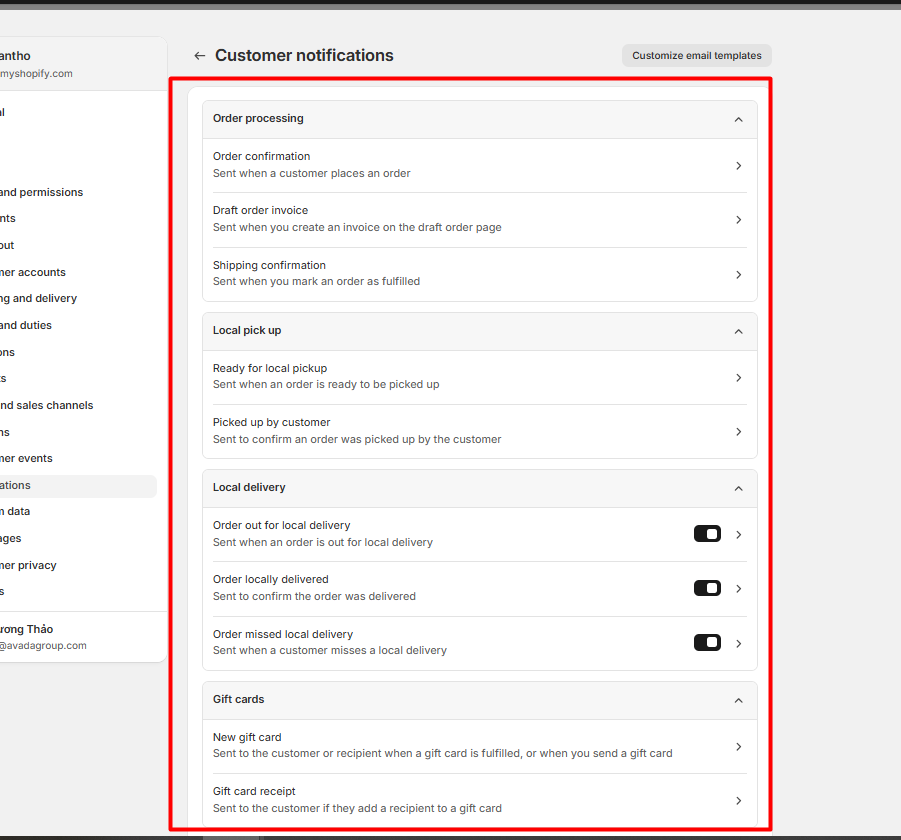Collapse the Local pick up section

coord(738,331)
